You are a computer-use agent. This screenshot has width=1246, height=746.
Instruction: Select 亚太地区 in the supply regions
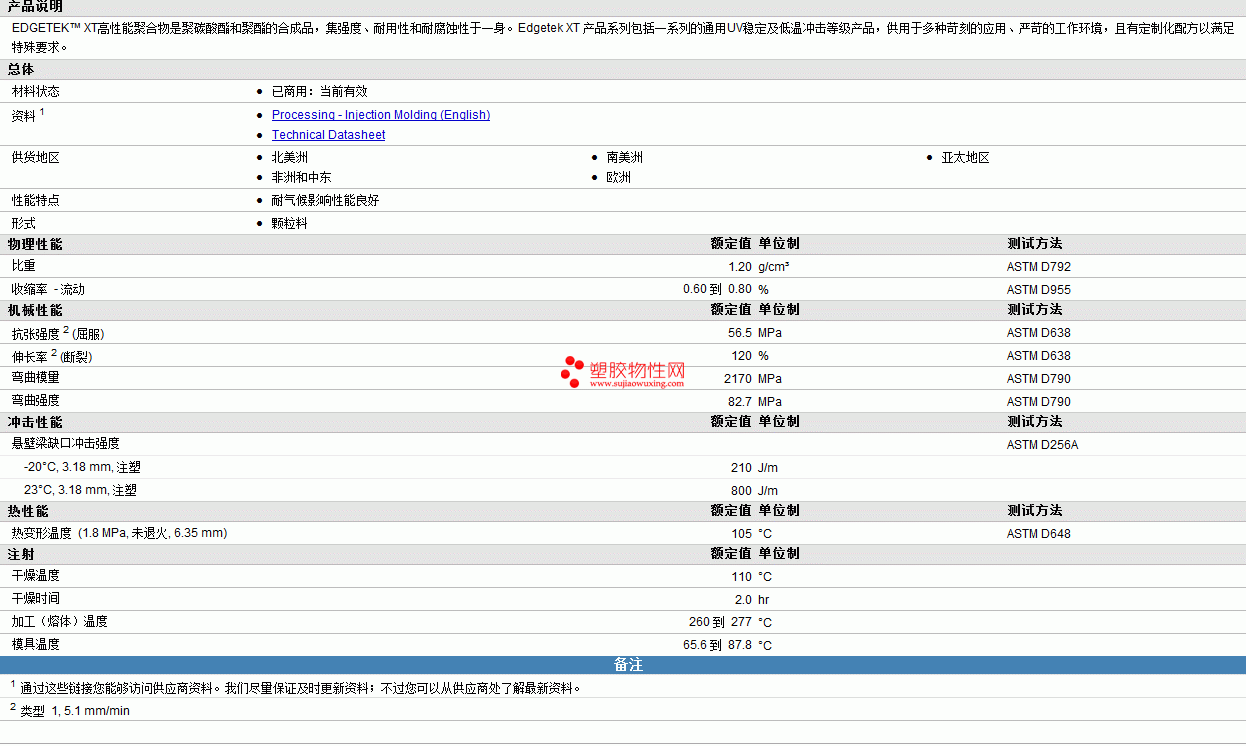pos(966,158)
